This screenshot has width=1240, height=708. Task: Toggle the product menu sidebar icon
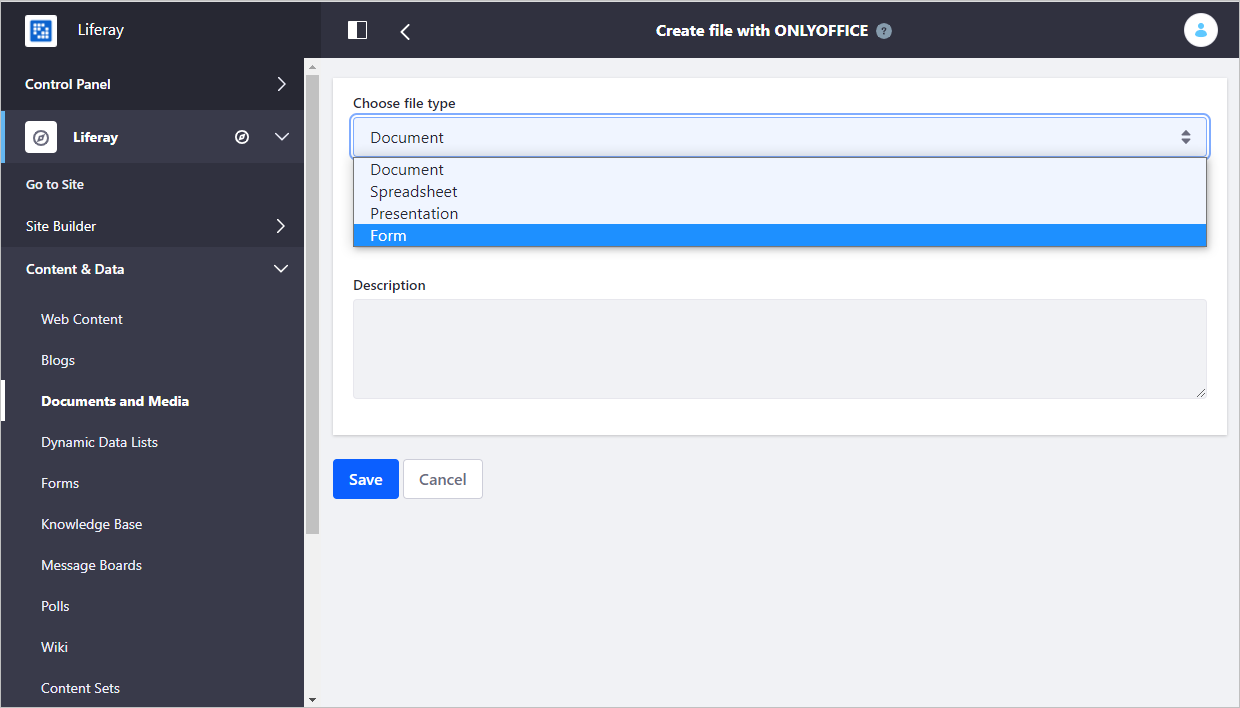[357, 30]
